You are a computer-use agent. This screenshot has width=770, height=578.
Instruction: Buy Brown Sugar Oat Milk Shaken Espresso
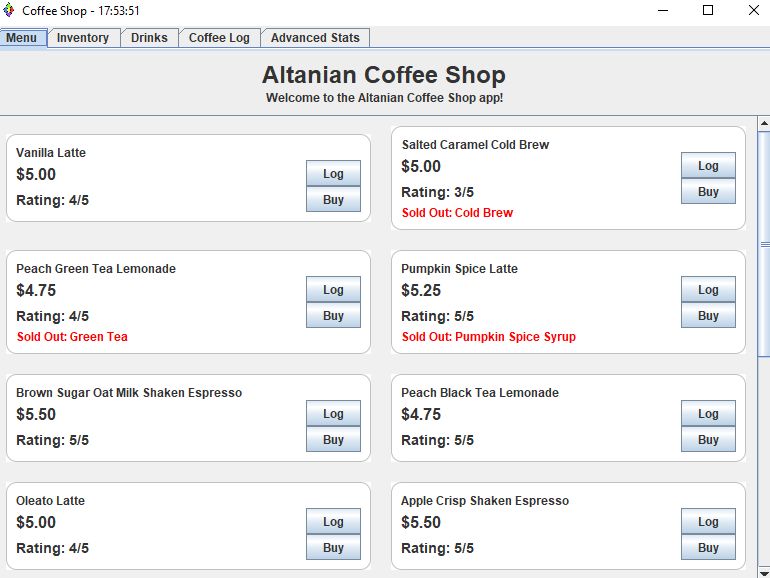tap(333, 440)
